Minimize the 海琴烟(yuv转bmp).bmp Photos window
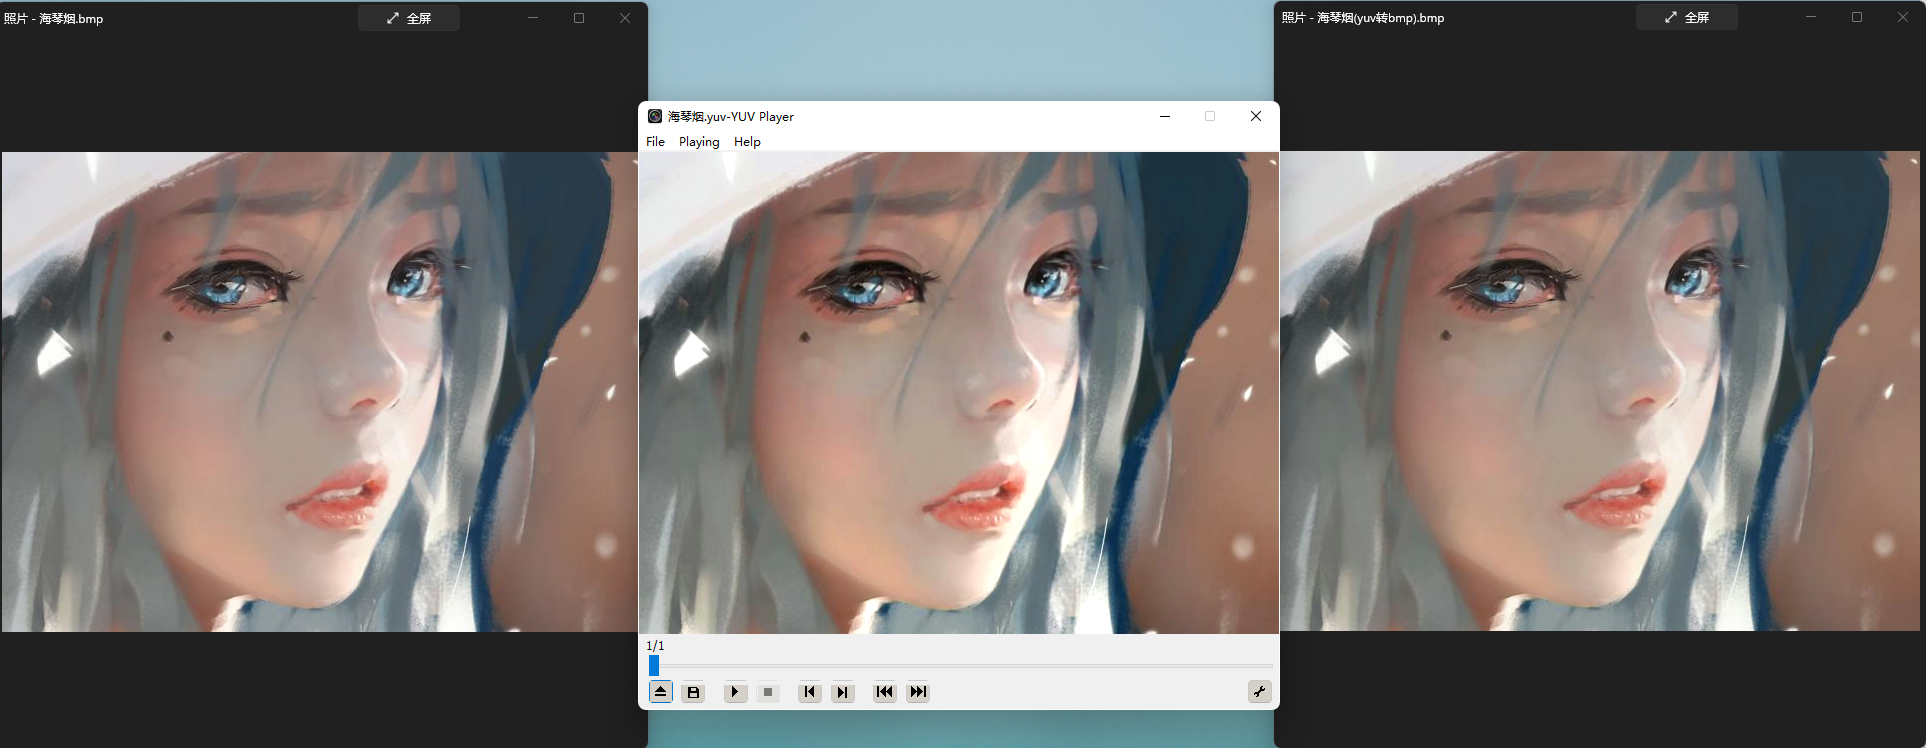This screenshot has width=1926, height=748. [1811, 17]
